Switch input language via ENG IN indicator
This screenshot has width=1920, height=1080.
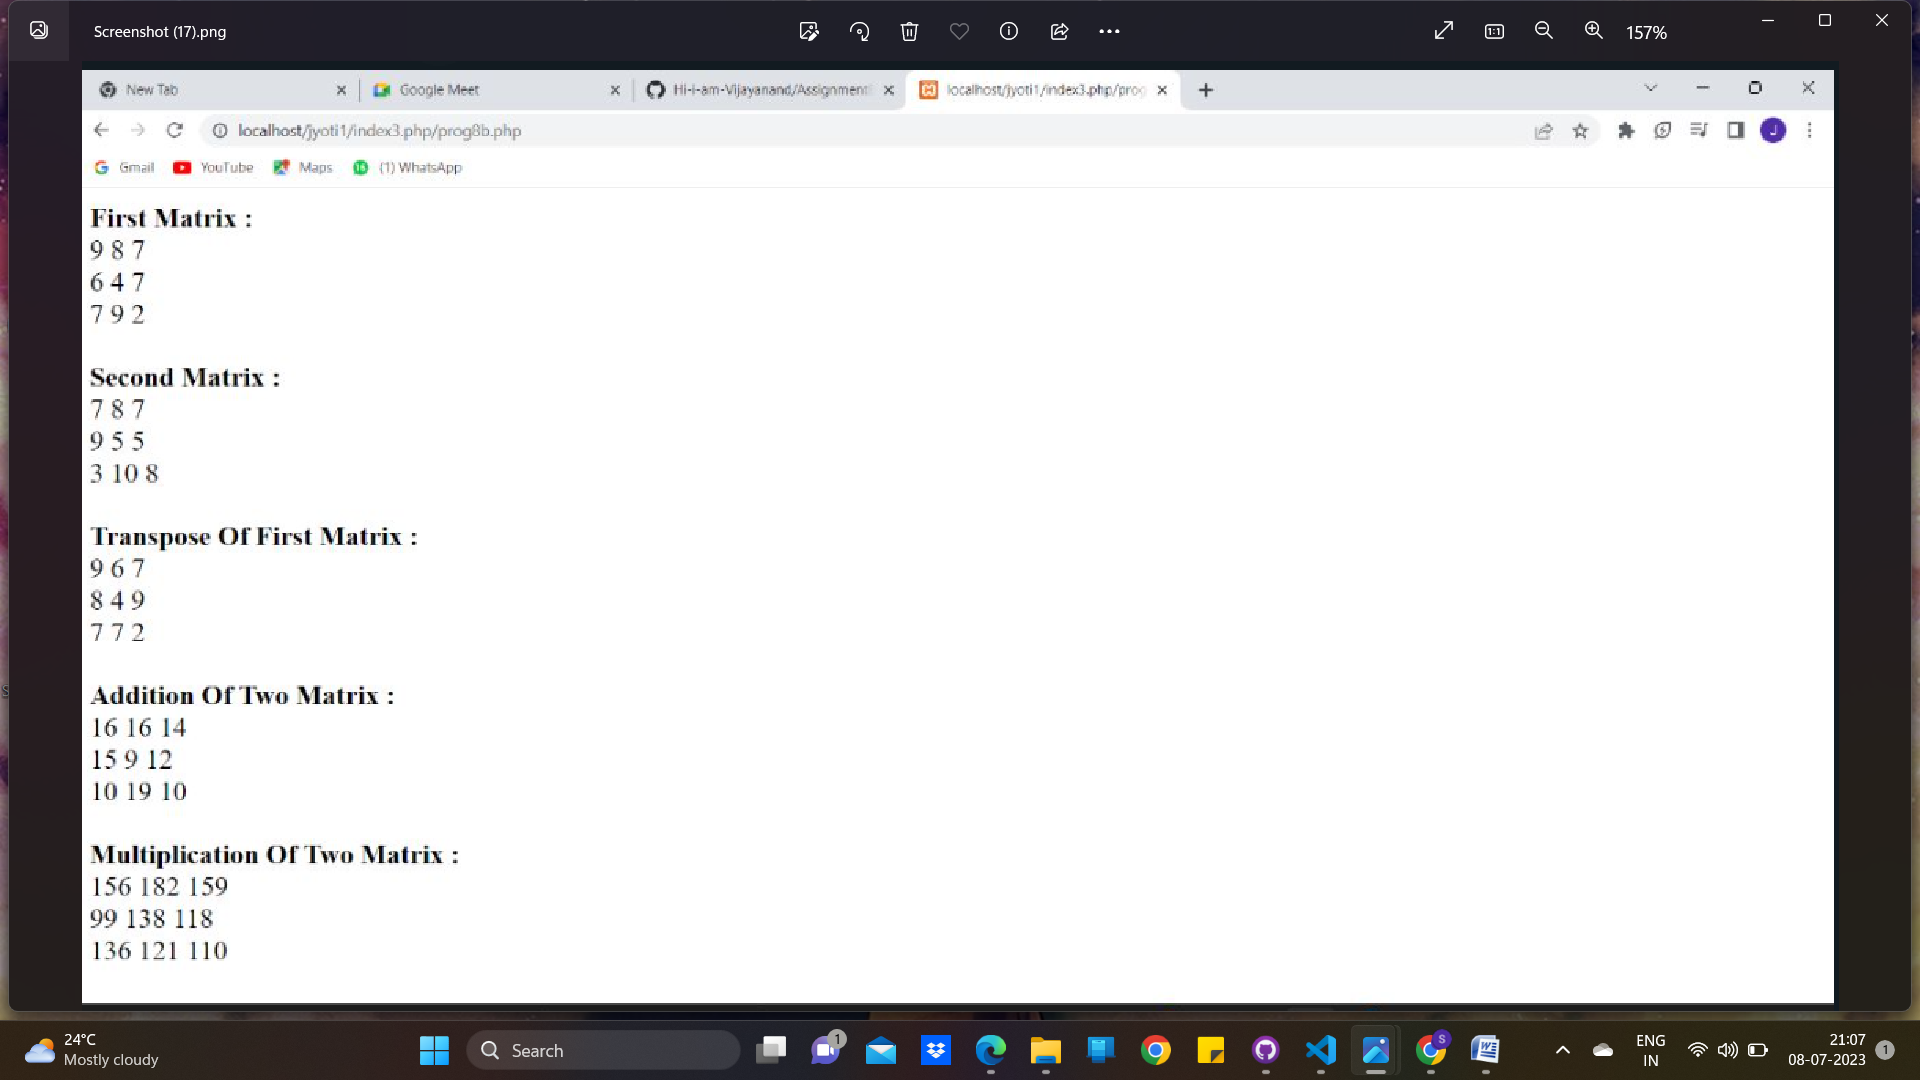pyautogui.click(x=1649, y=1050)
